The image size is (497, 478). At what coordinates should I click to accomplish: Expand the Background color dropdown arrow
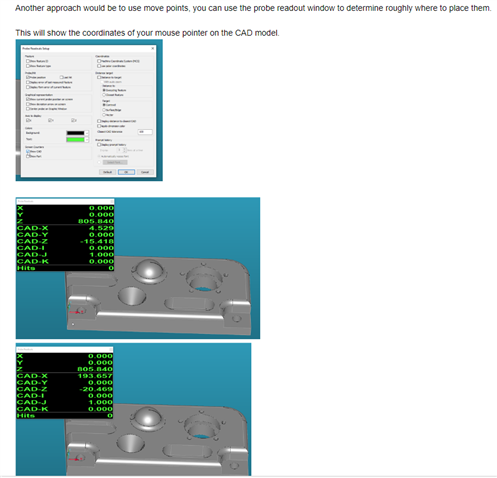pyautogui.click(x=86, y=133)
